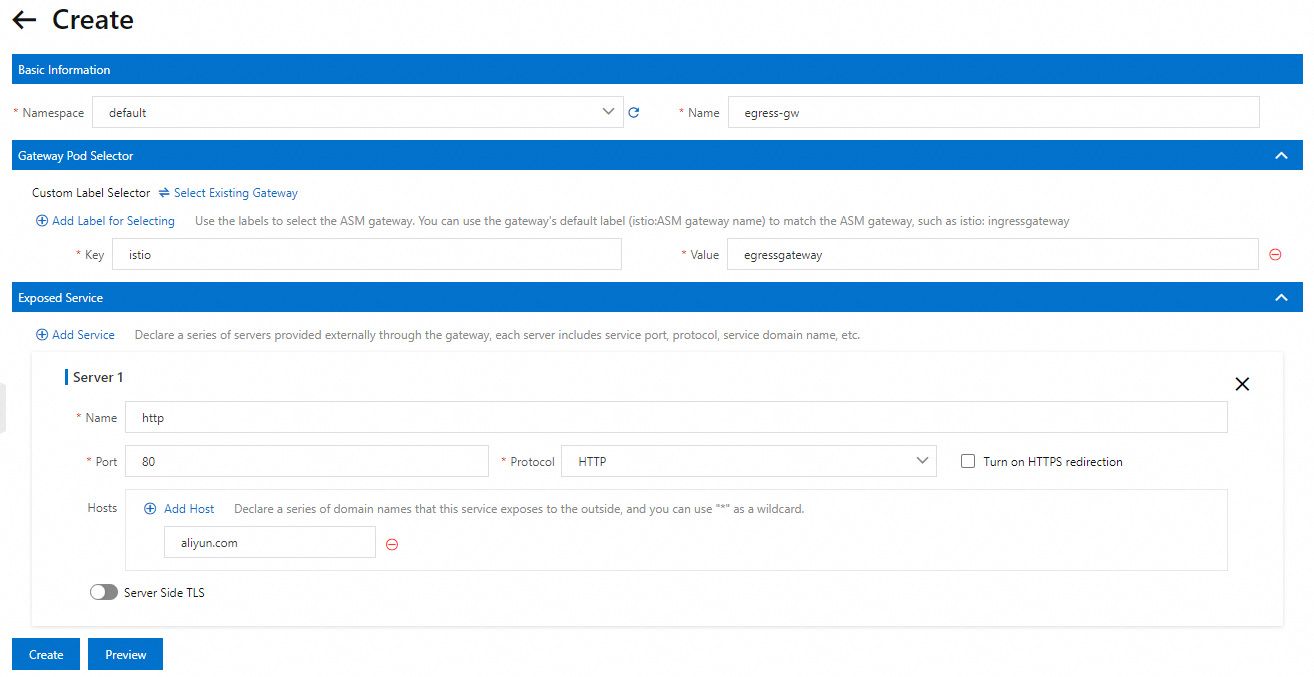Refresh the namespace list
Viewport: 1314px width, 677px height.
click(634, 113)
